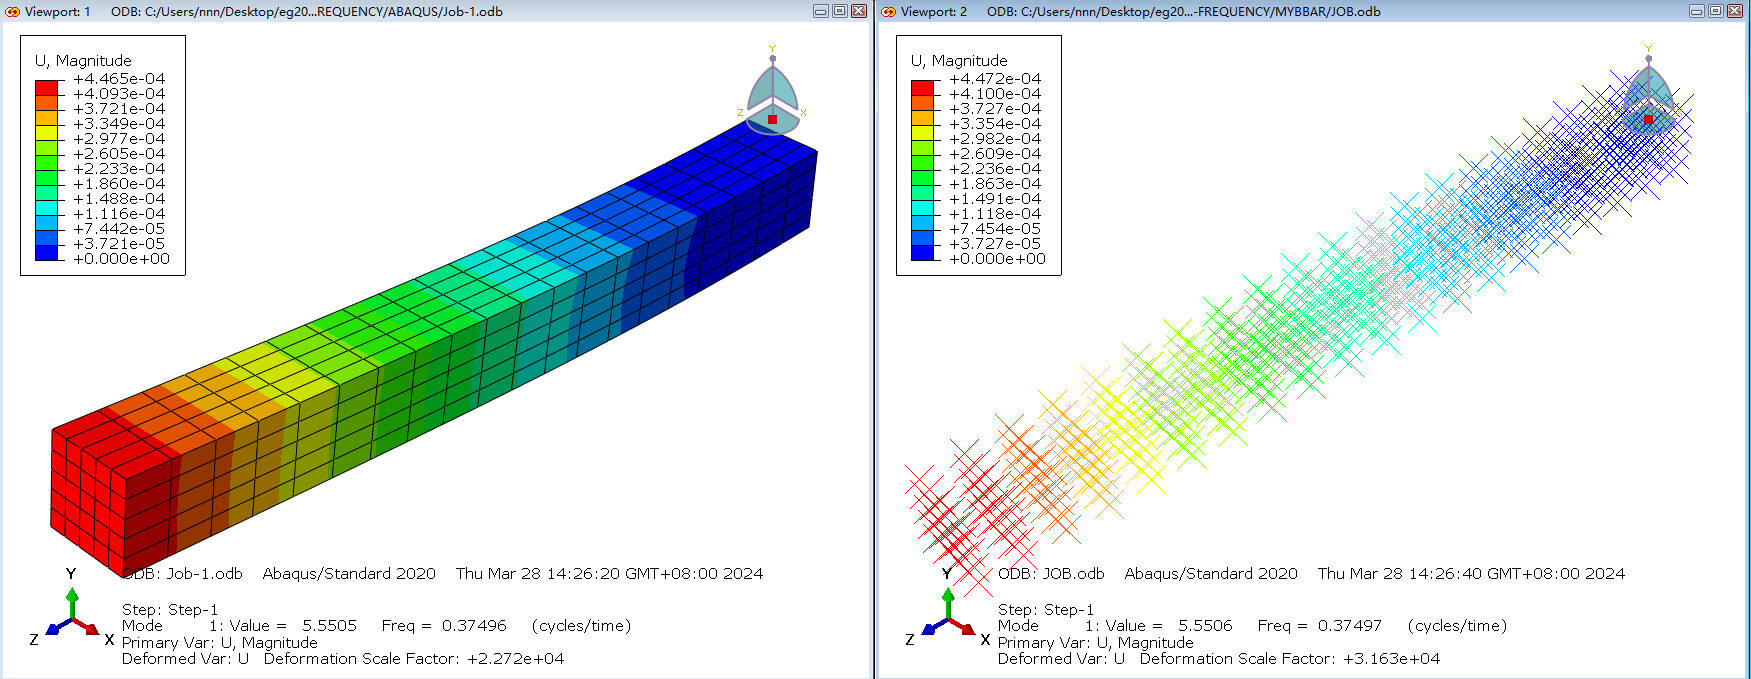Click the 'ODB: Job-1.odb' title block text
The width and height of the screenshot is (1751, 679).
point(182,574)
